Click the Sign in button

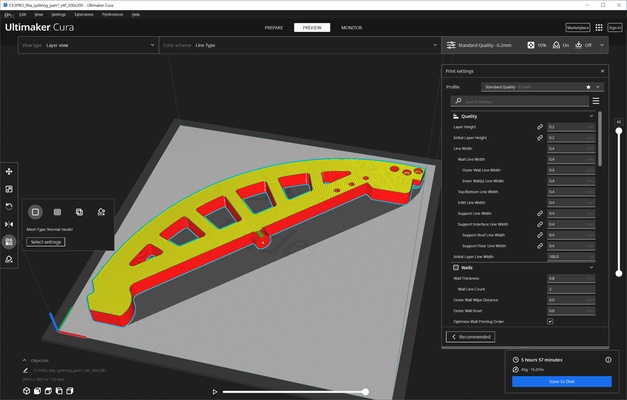click(615, 28)
